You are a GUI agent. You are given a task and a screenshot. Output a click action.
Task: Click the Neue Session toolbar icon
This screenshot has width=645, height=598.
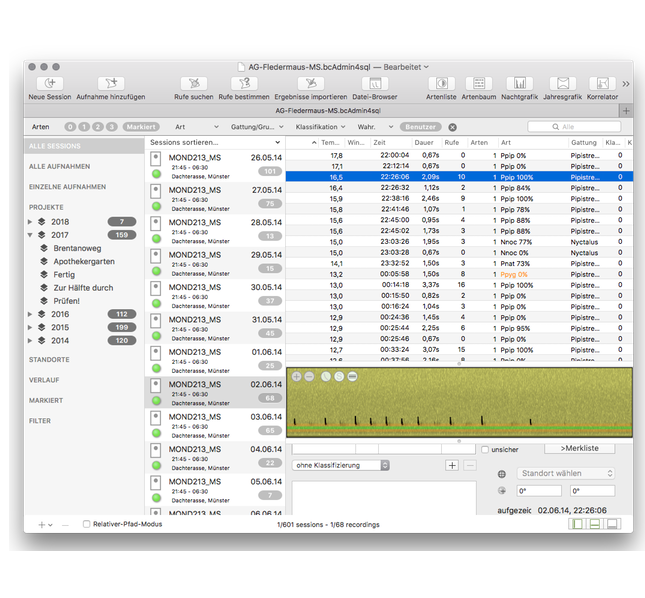coord(49,84)
